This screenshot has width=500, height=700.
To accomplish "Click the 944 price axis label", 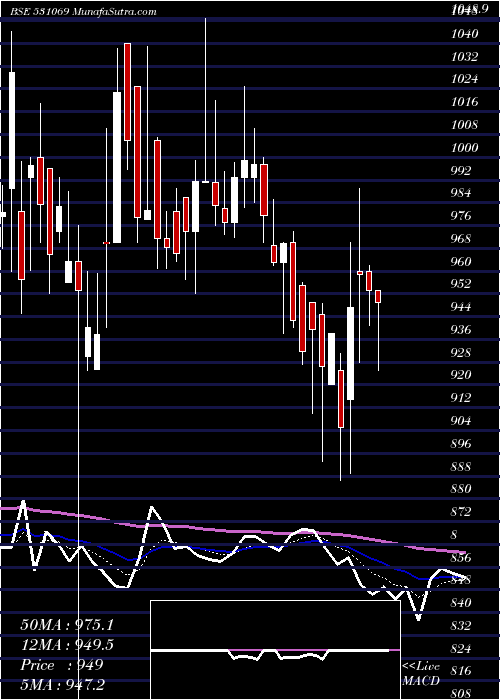I will pos(461,307).
